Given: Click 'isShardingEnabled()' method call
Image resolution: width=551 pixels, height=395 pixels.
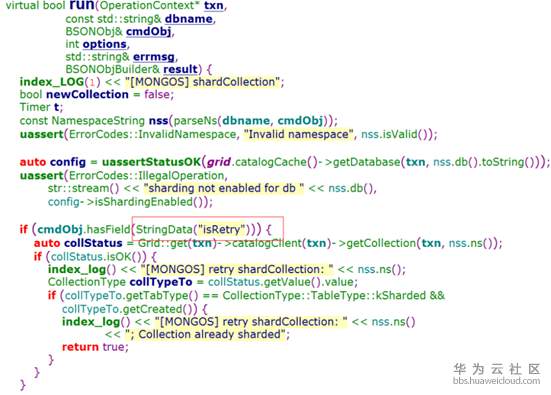Looking at the screenshot, I should 150,202.
